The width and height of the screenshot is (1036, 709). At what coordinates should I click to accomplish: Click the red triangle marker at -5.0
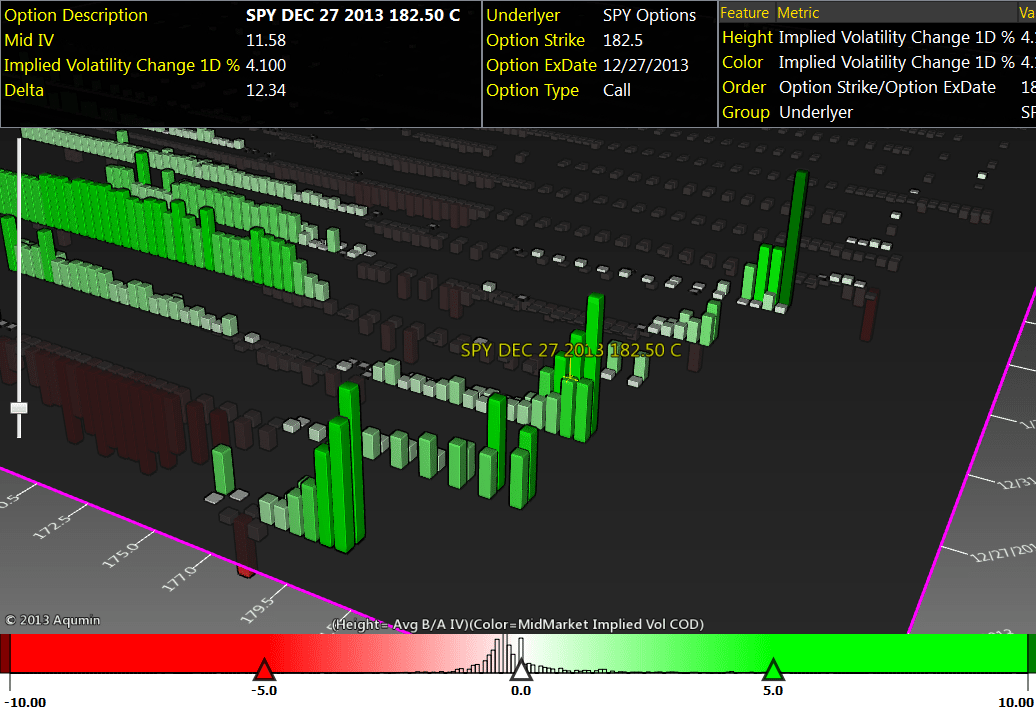click(x=264, y=670)
